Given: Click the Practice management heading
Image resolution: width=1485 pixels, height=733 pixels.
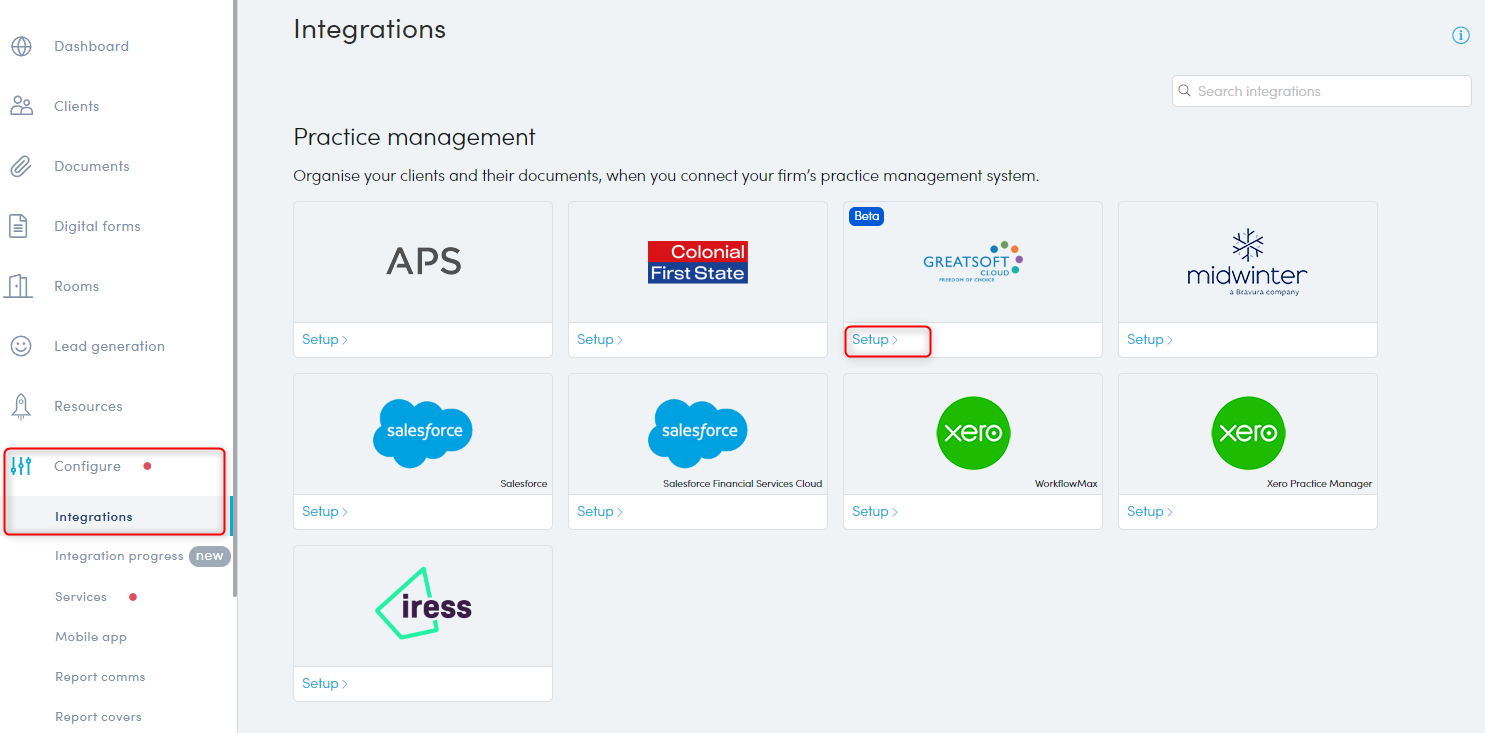Looking at the screenshot, I should [x=414, y=137].
